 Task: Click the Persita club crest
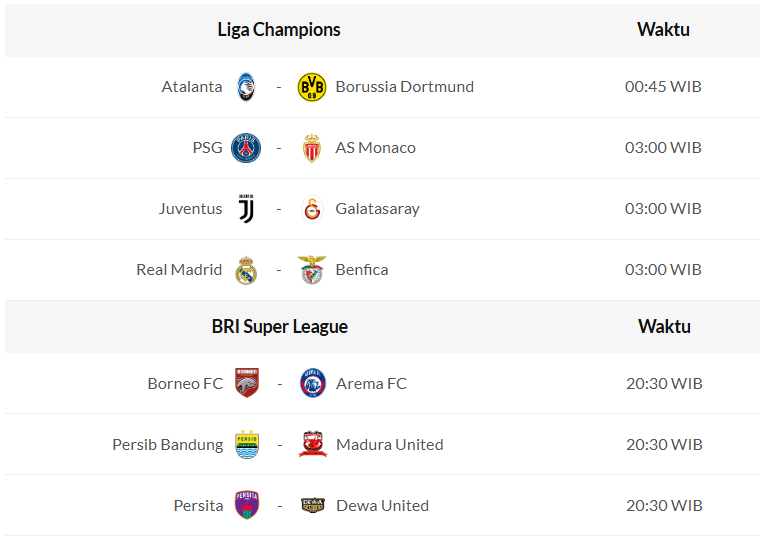coord(247,505)
